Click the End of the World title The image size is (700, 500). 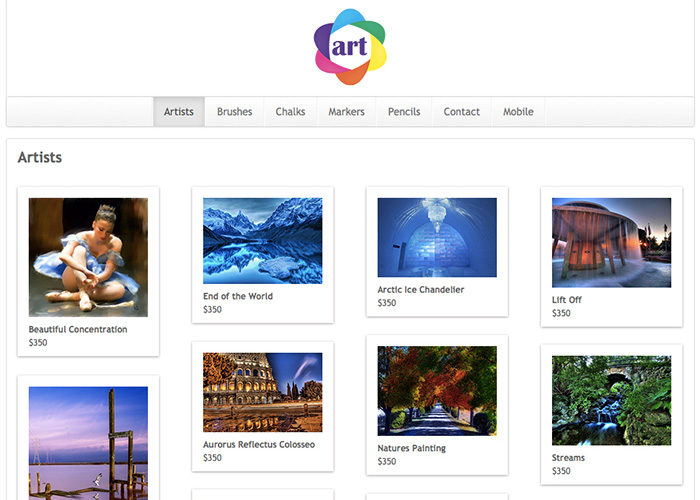[x=238, y=296]
